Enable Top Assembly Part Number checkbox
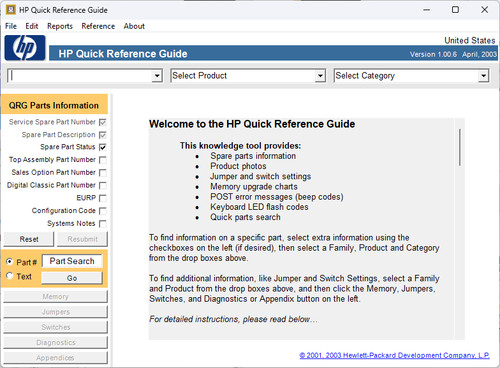The width and height of the screenshot is (500, 368). tap(103, 160)
